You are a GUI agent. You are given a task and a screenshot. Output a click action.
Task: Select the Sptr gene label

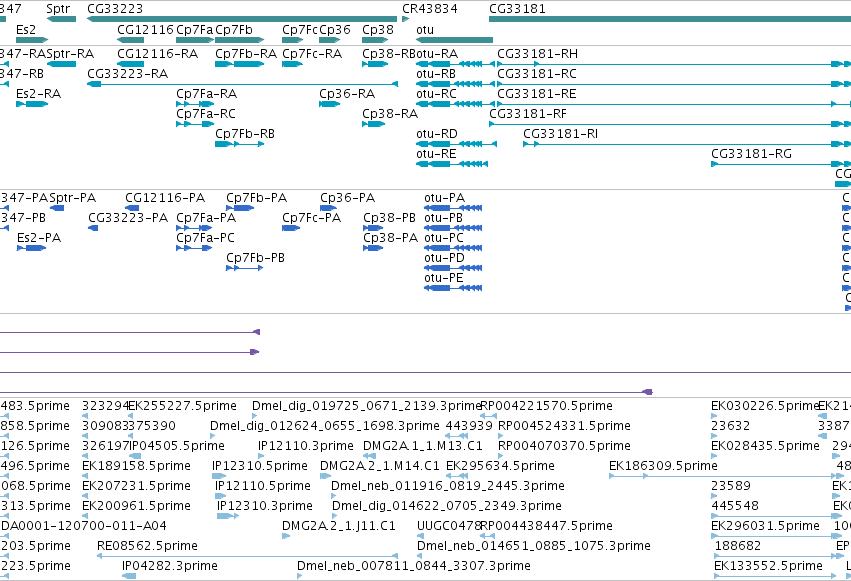tap(58, 9)
